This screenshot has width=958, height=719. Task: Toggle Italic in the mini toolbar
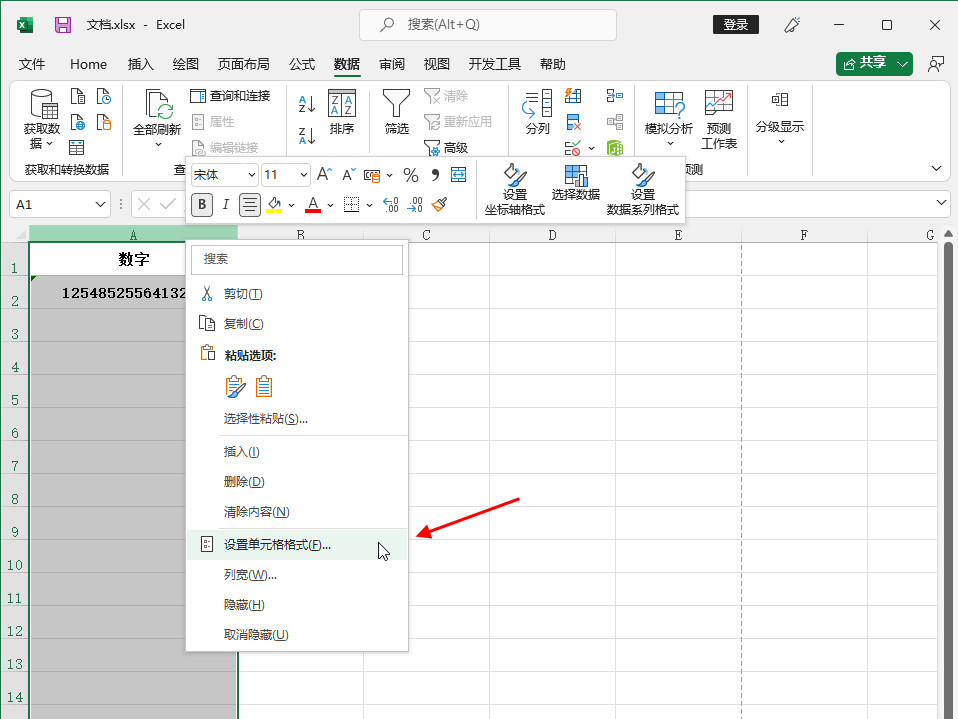click(225, 205)
